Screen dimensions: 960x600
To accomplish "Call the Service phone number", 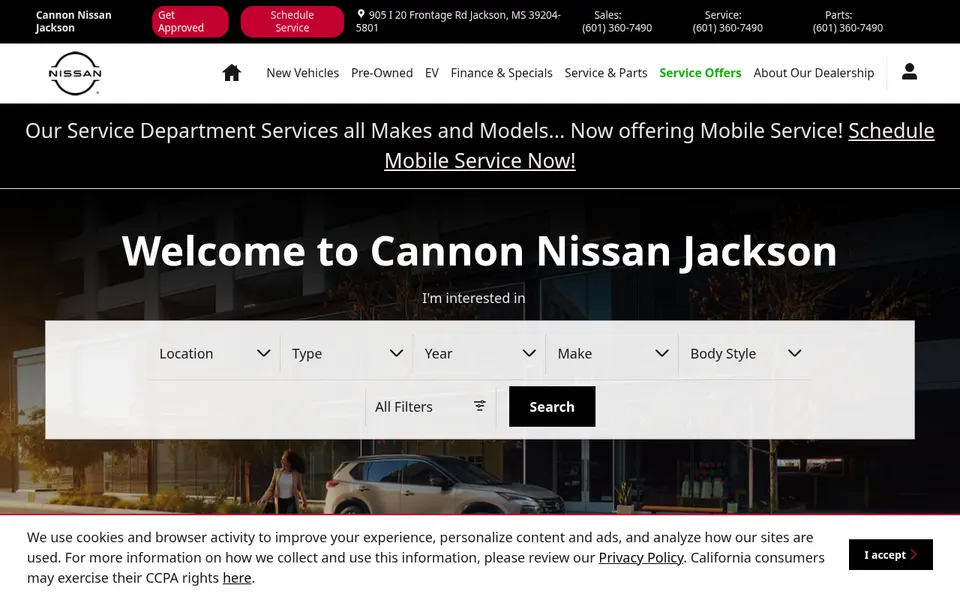I will click(x=727, y=28).
